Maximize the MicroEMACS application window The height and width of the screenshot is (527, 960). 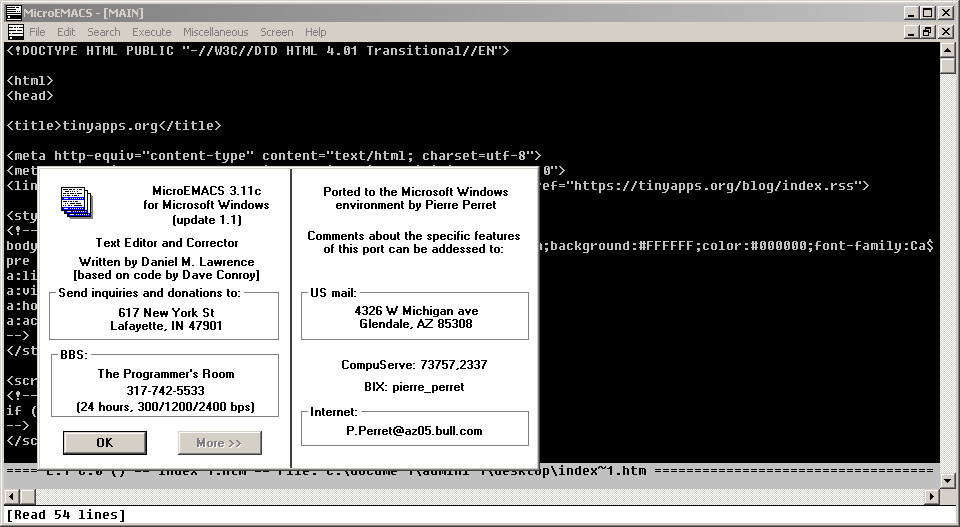pyautogui.click(x=928, y=12)
